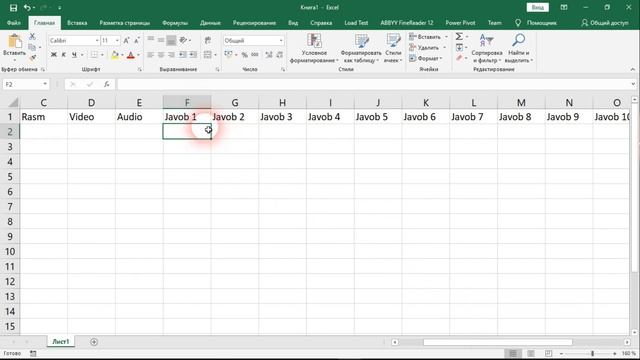Open Sort and Filter (Сортировка и фильтр)
640x360 pixels.
click(487, 48)
